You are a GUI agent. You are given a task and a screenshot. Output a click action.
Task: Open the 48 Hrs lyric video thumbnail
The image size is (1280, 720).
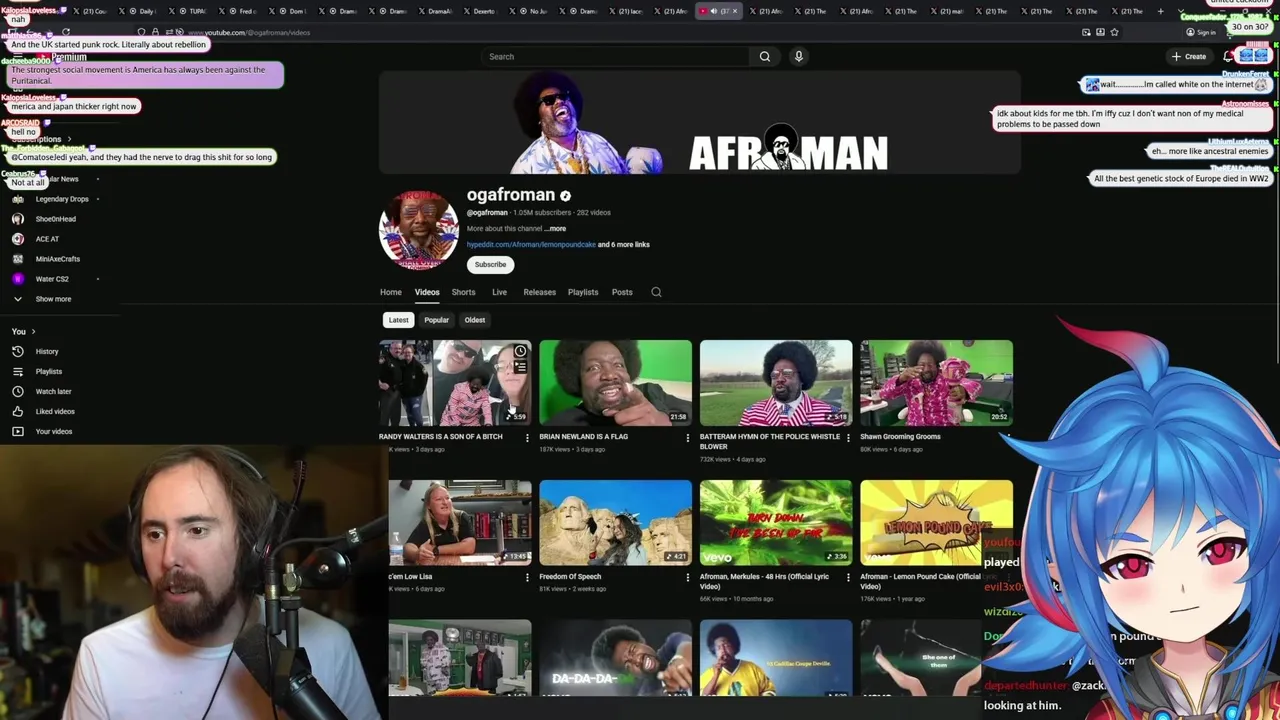point(776,523)
